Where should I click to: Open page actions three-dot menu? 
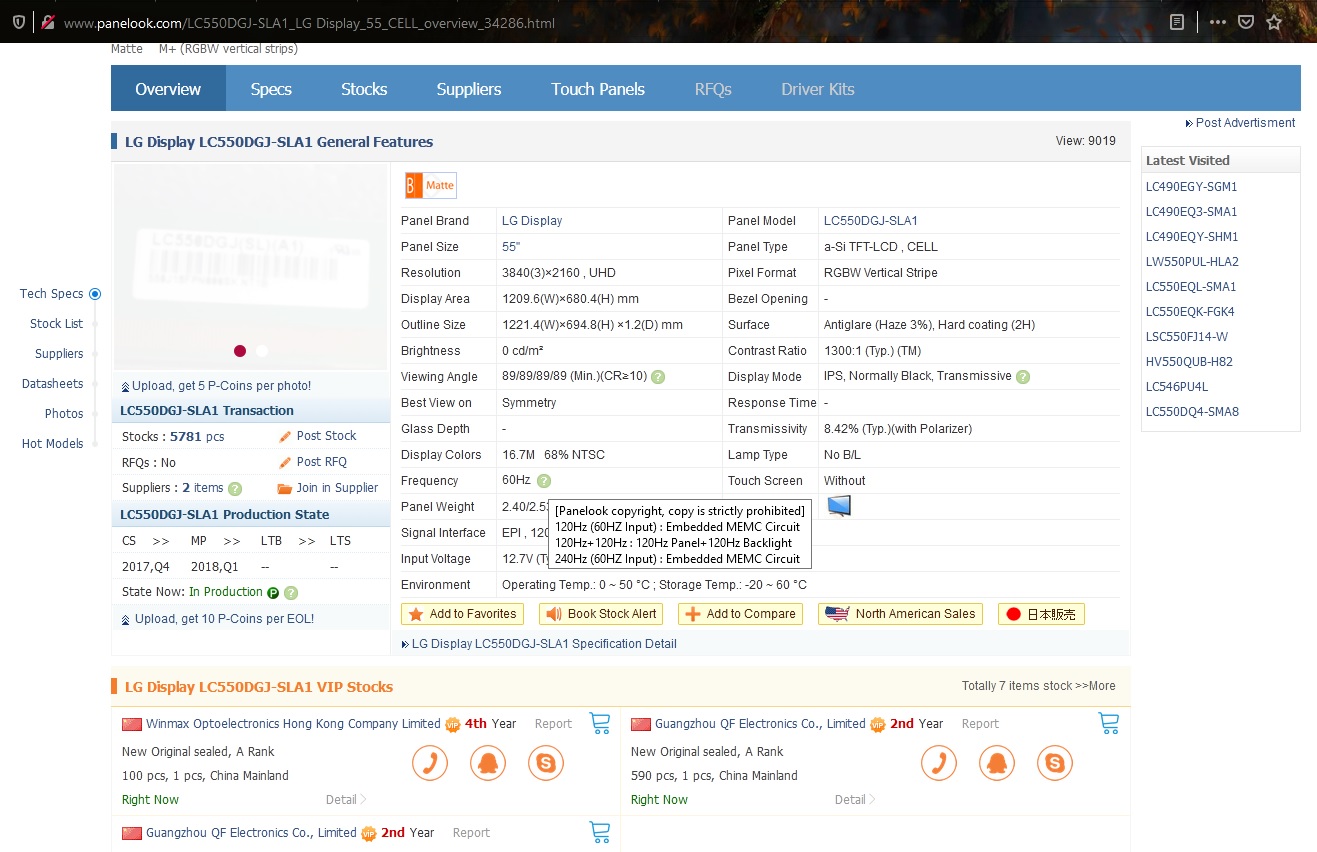[1217, 22]
